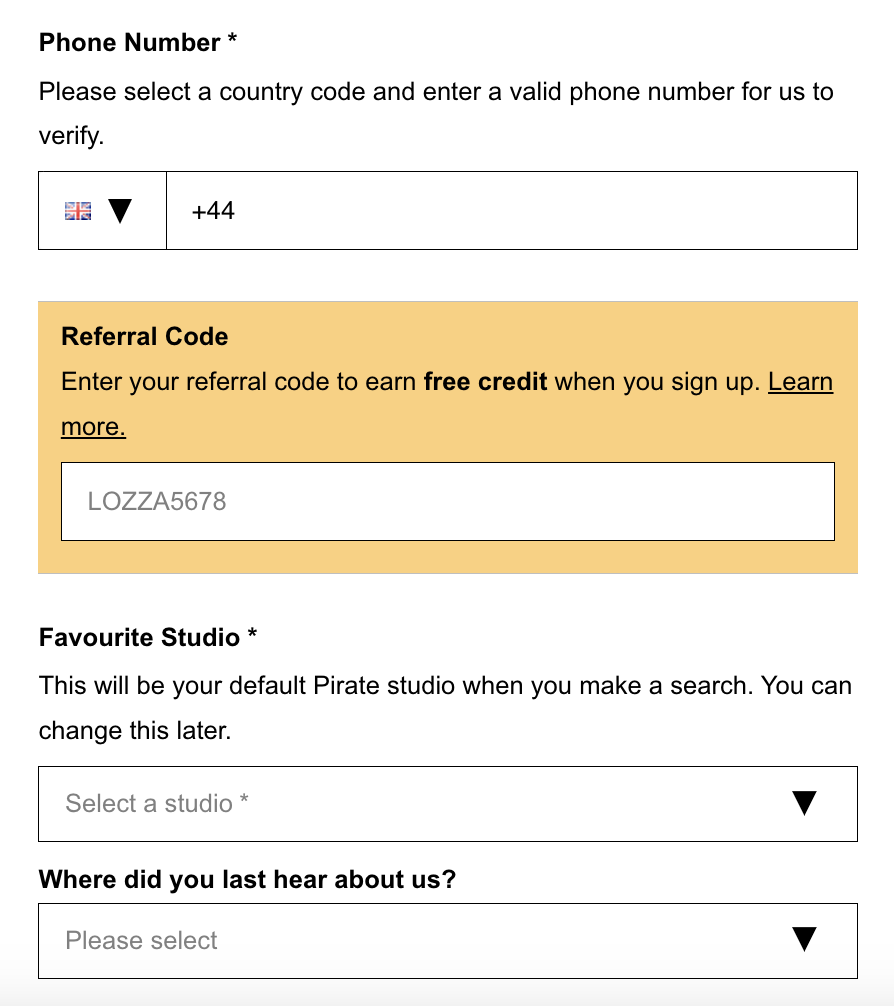The width and height of the screenshot is (894, 1006).
Task: Click the phone verification instruction text
Action: (436, 114)
